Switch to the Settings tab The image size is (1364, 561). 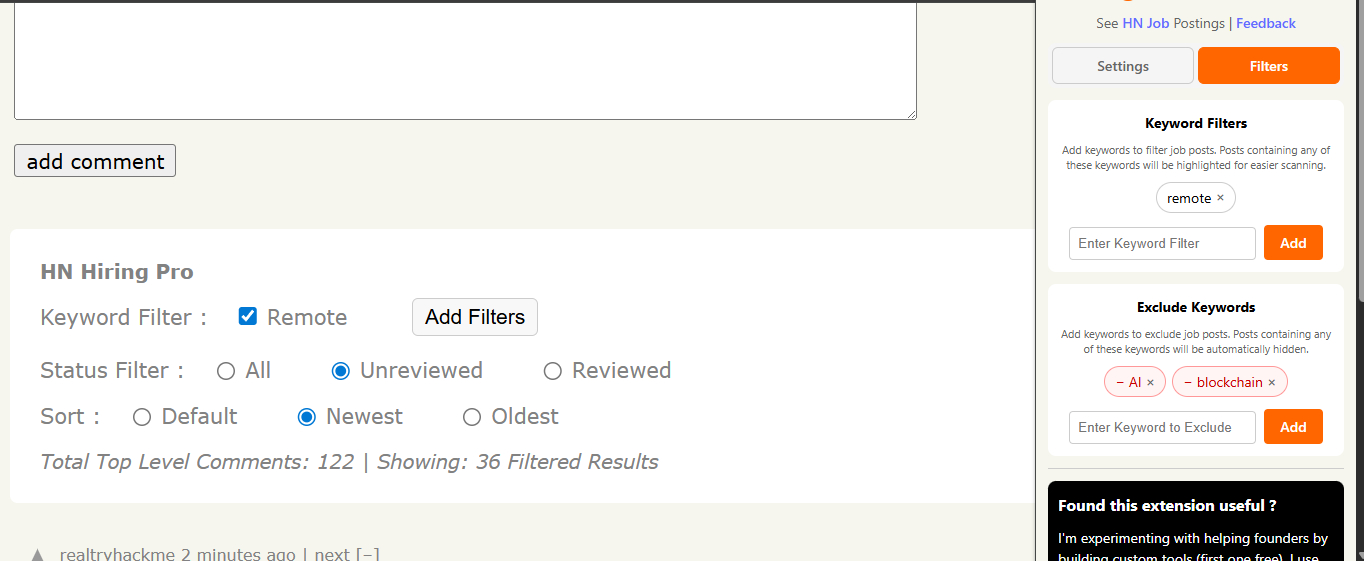click(x=1122, y=66)
